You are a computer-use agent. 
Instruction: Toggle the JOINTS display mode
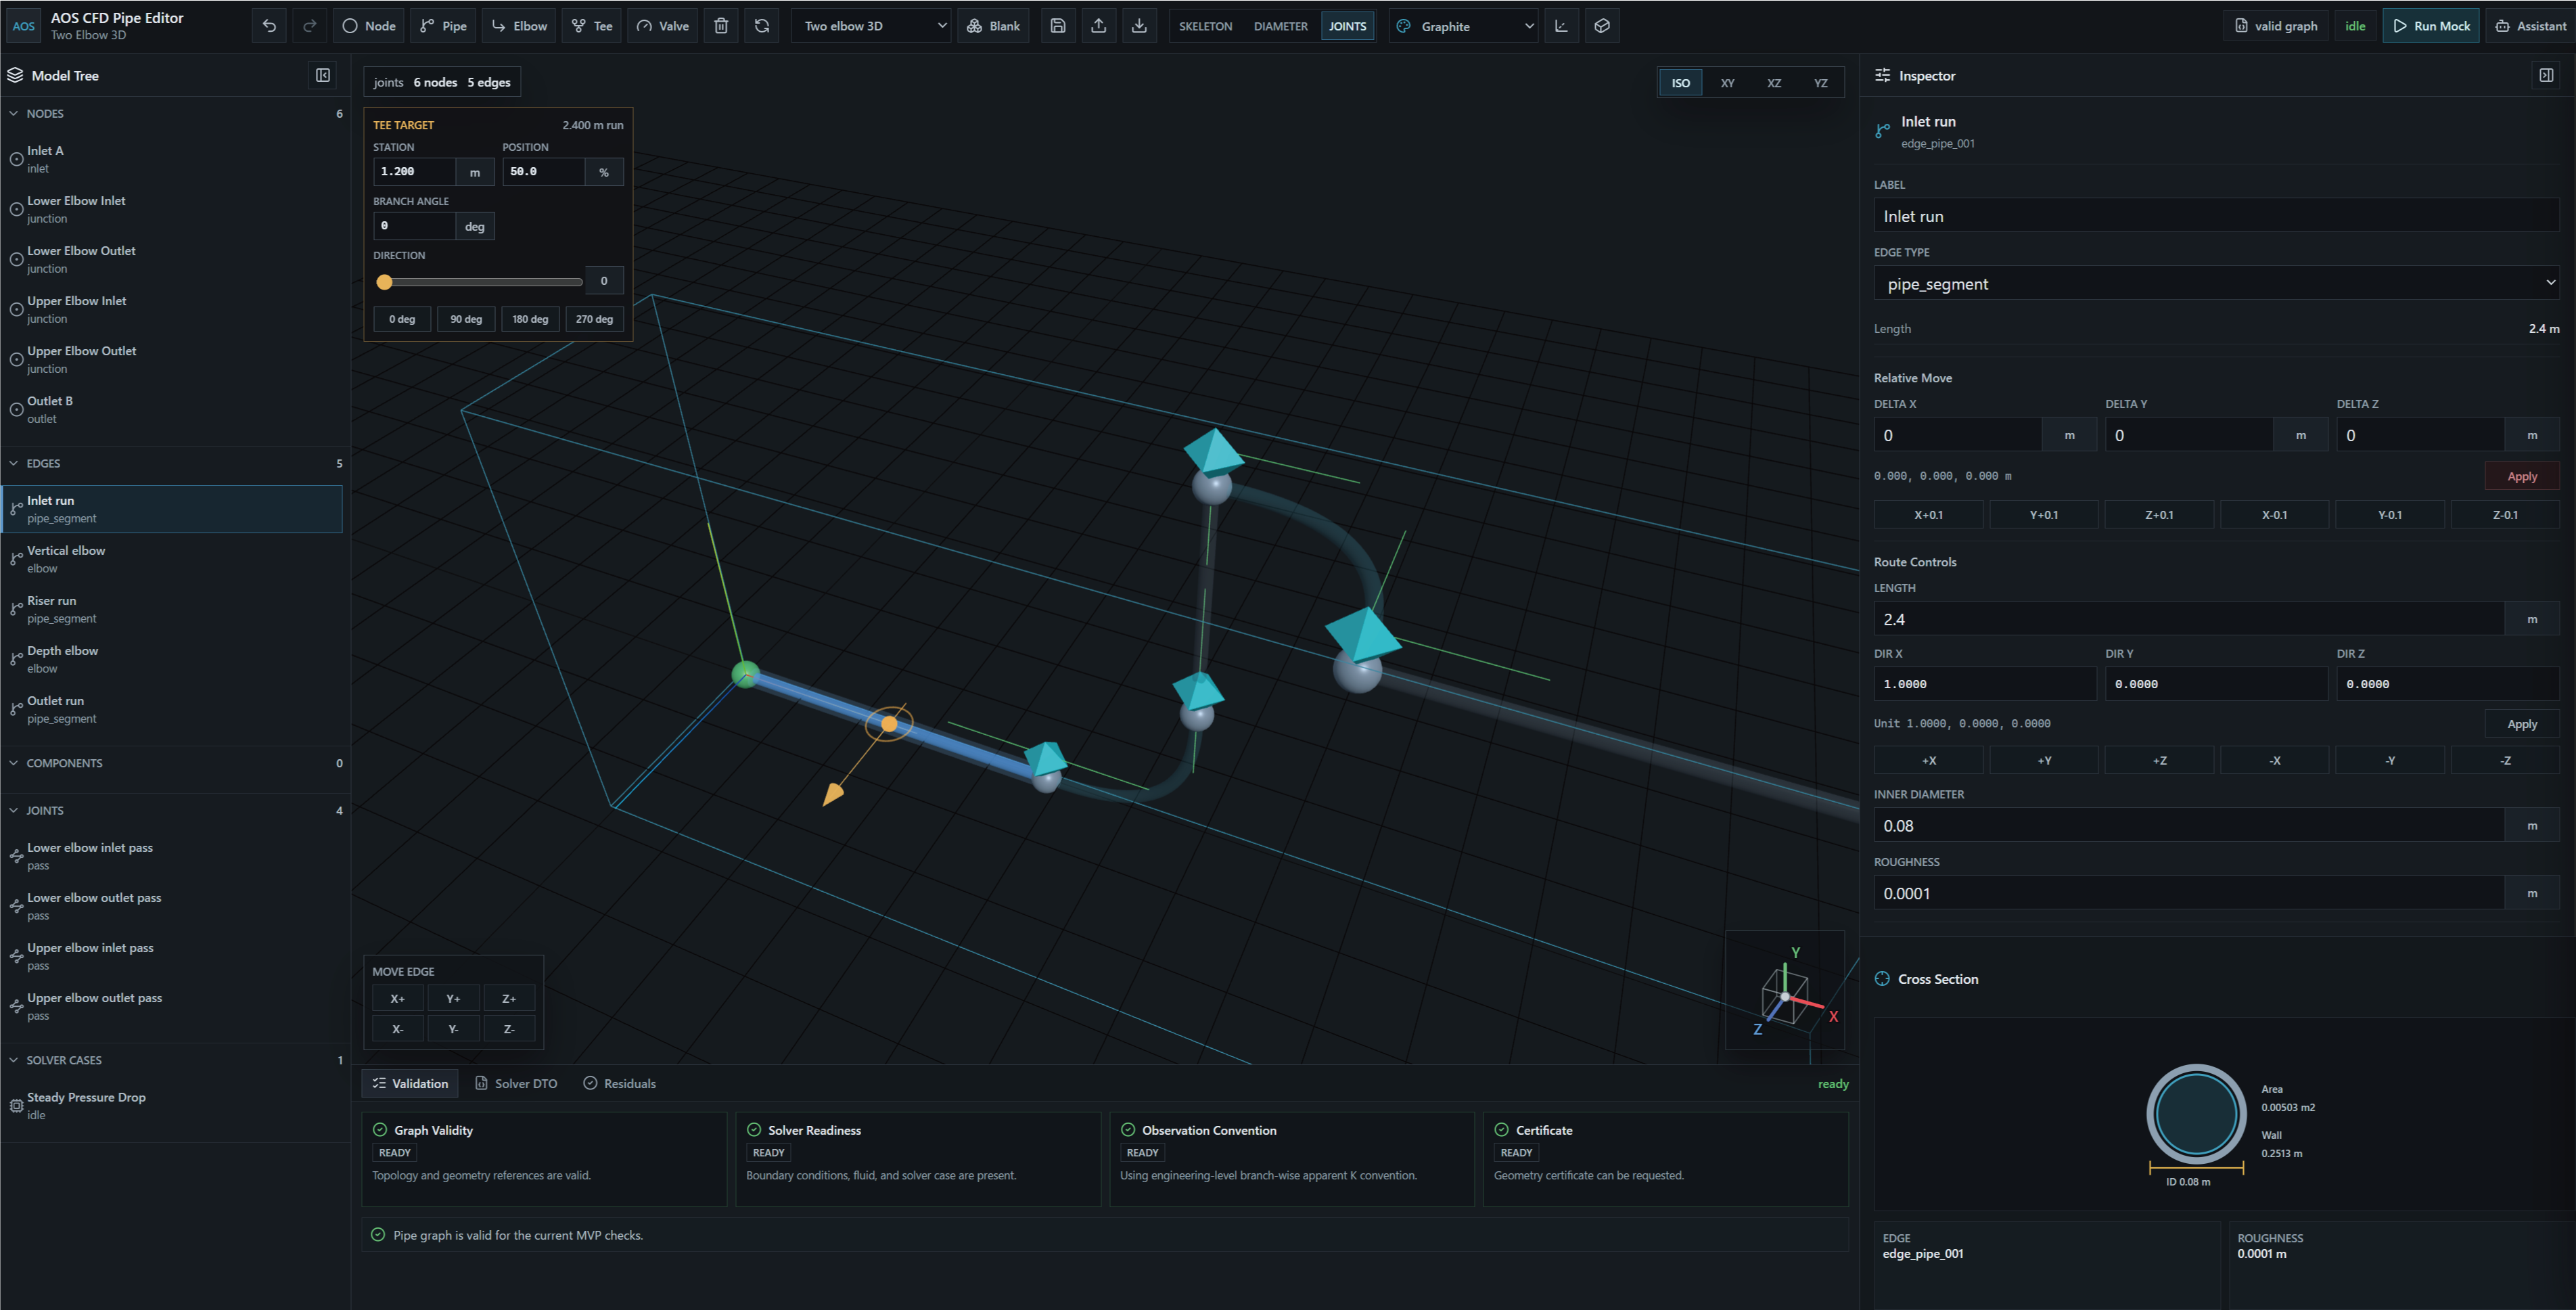click(x=1347, y=26)
